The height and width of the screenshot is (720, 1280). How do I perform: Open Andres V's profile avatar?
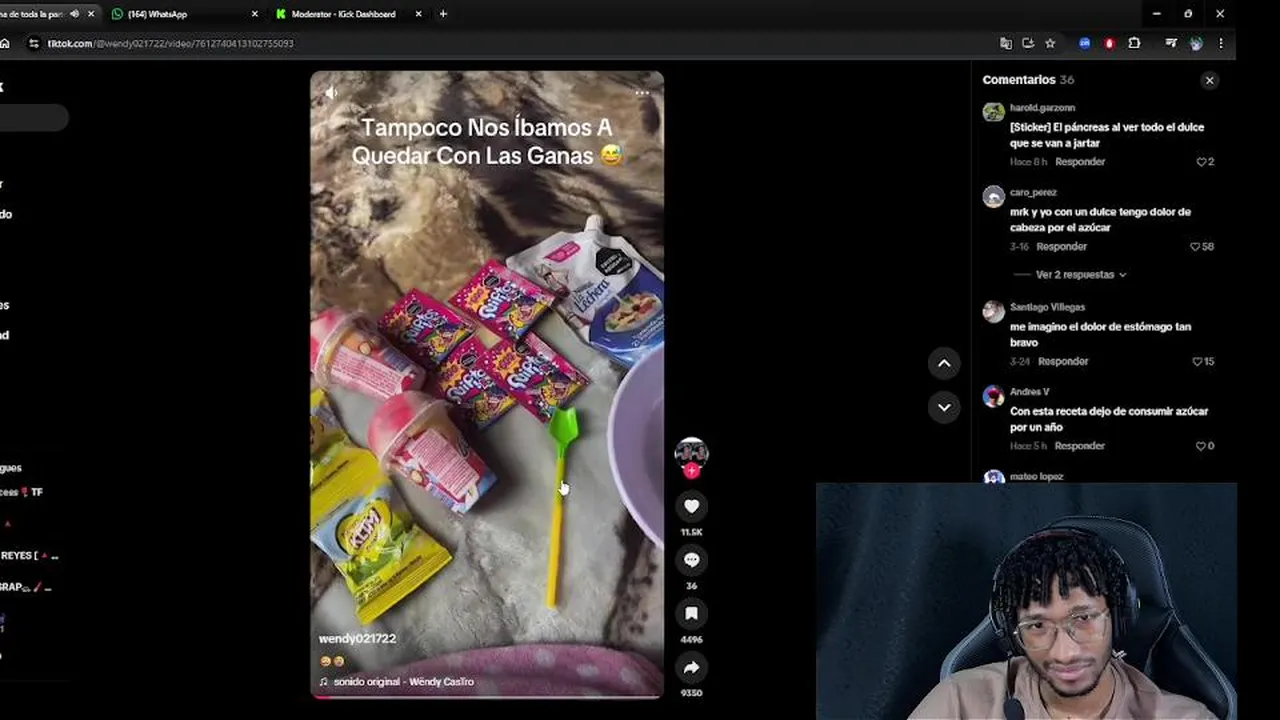click(993, 396)
